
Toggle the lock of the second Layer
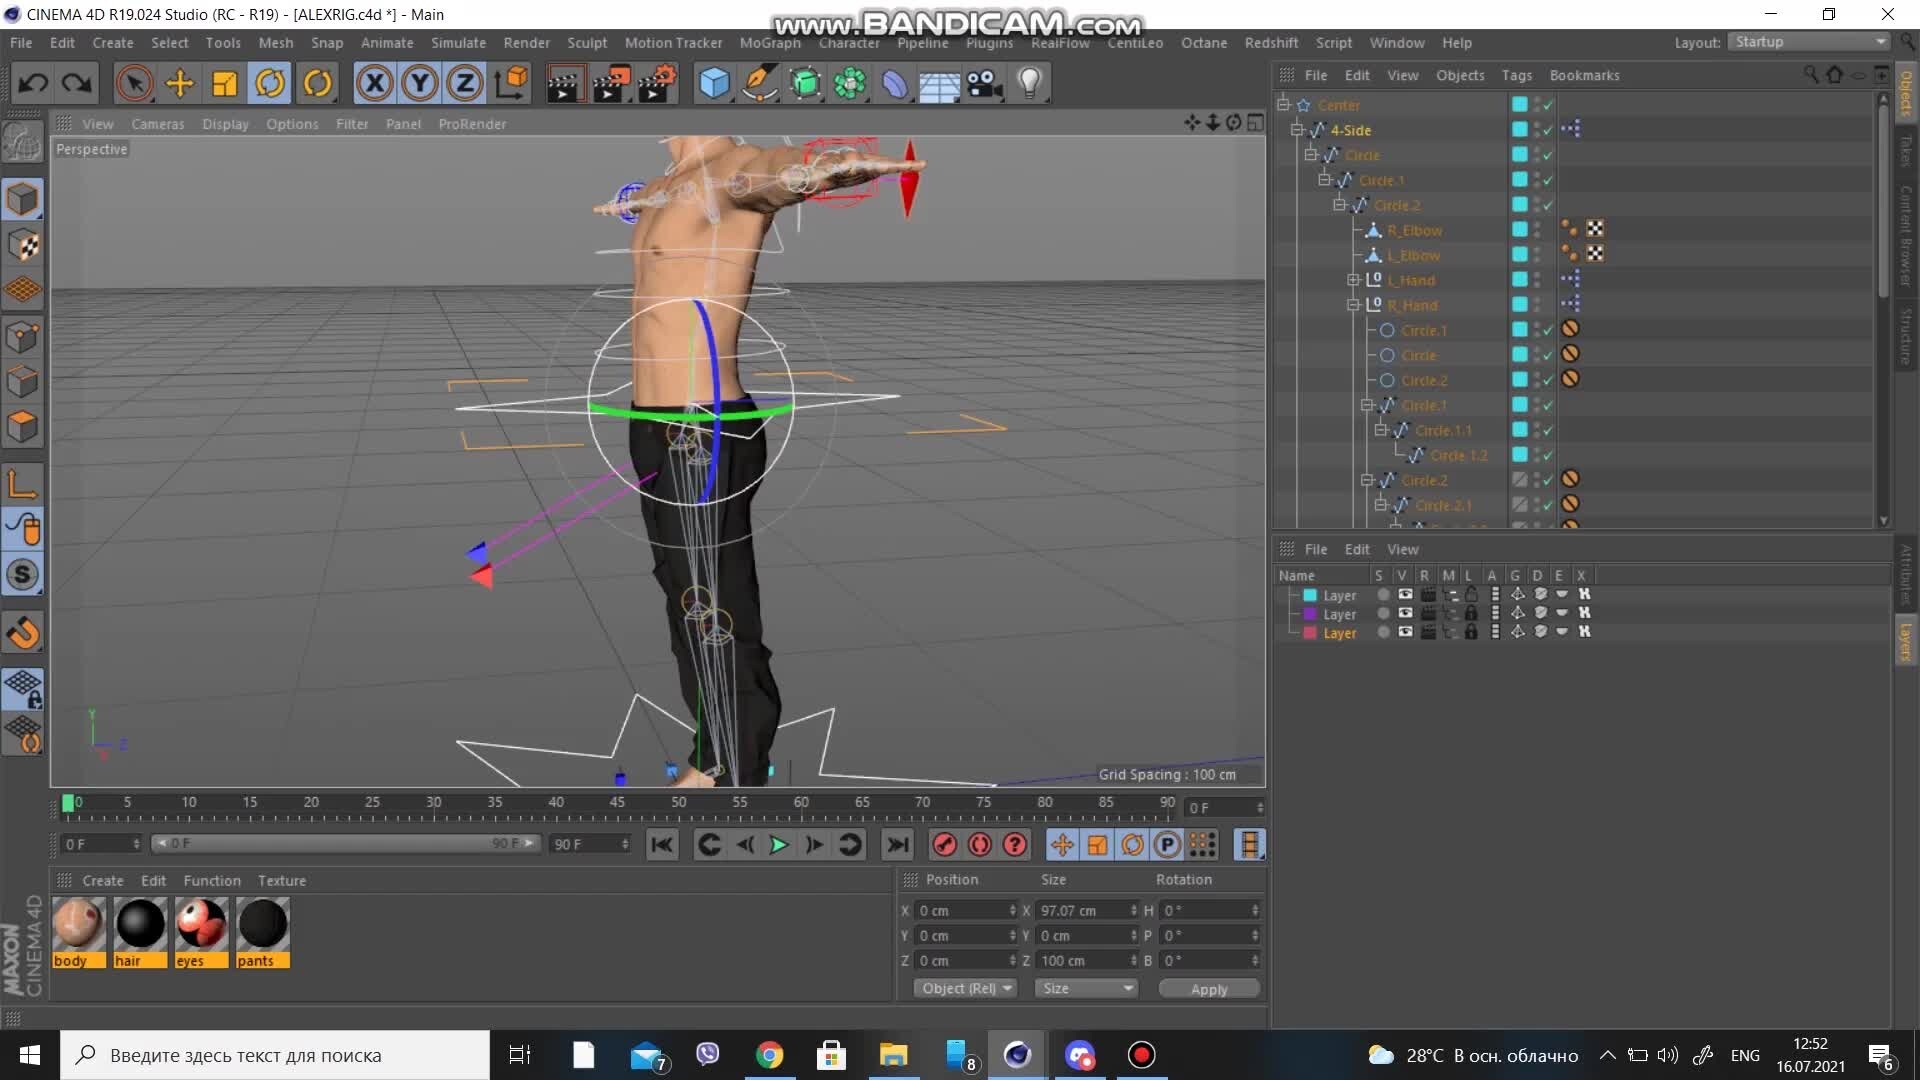click(1471, 614)
